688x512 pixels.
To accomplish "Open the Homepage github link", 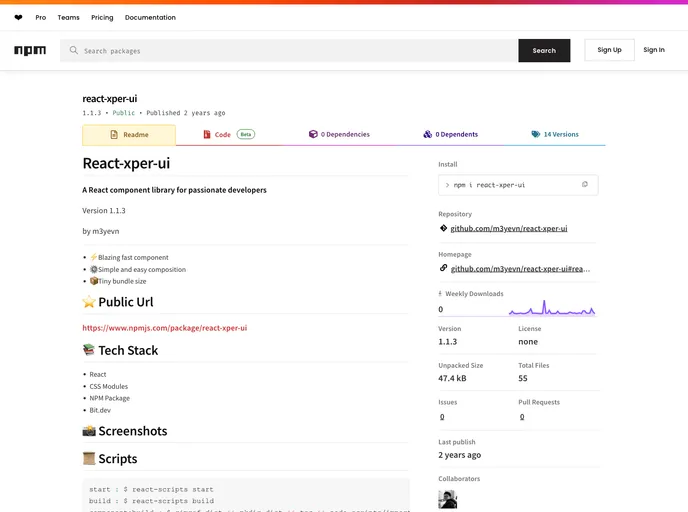I will (x=520, y=269).
